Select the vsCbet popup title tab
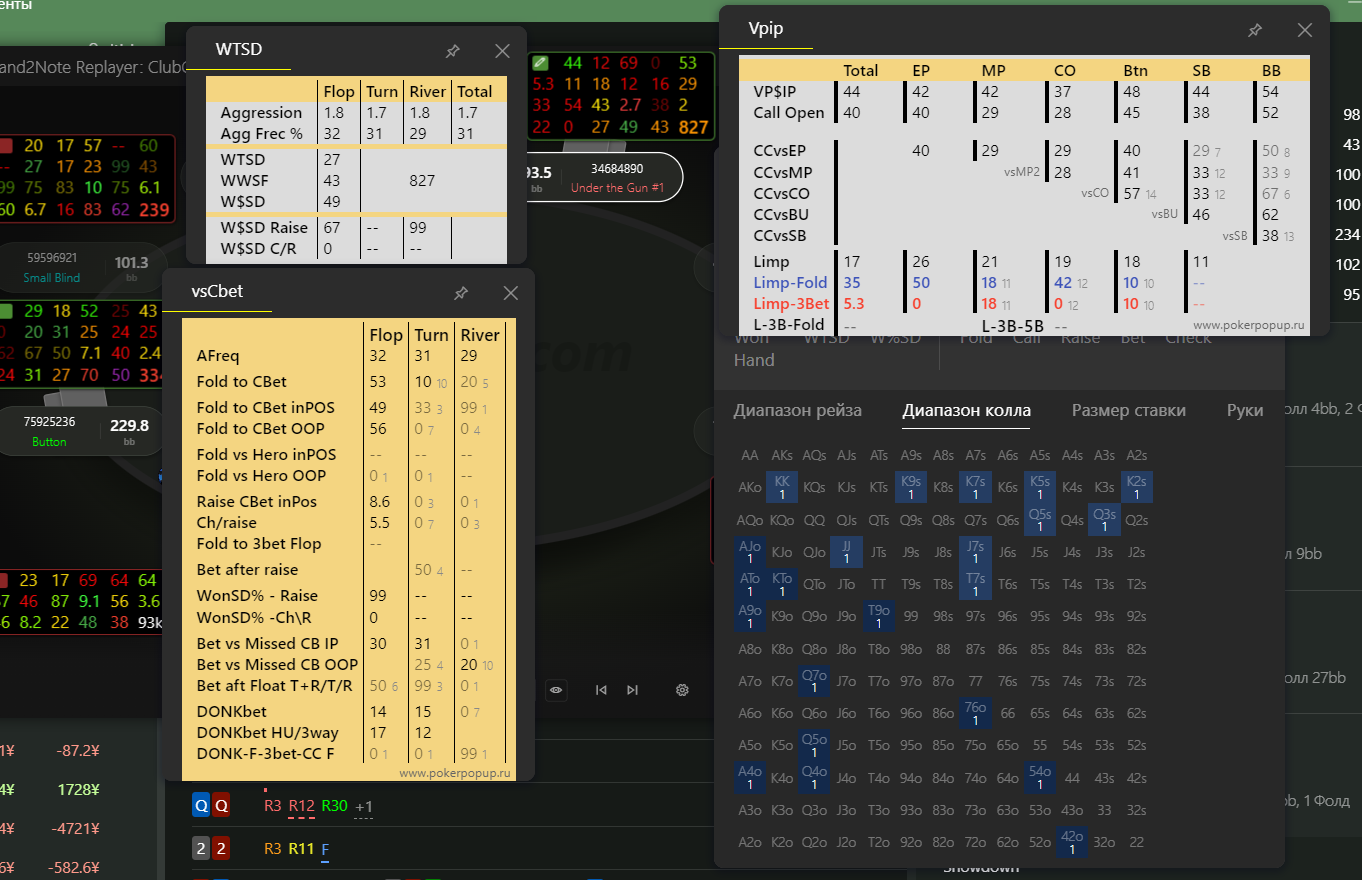The width and height of the screenshot is (1362, 880). pyautogui.click(x=217, y=292)
